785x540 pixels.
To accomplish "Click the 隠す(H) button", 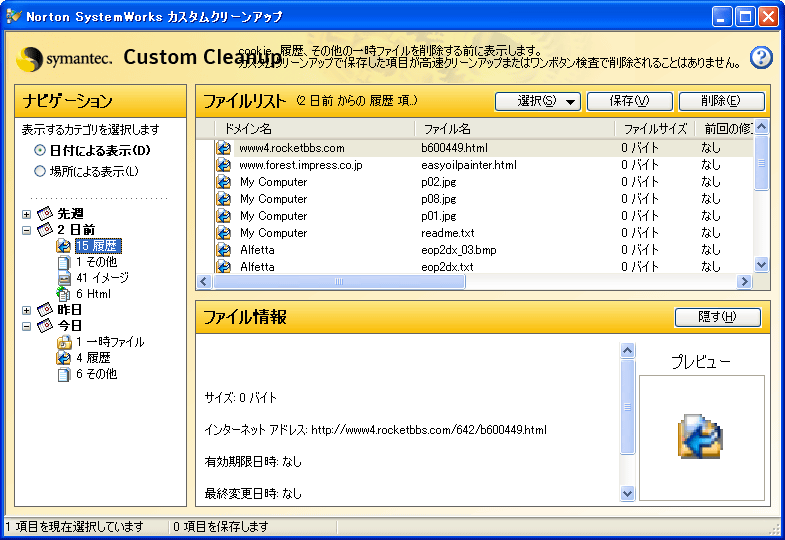I will (x=718, y=317).
